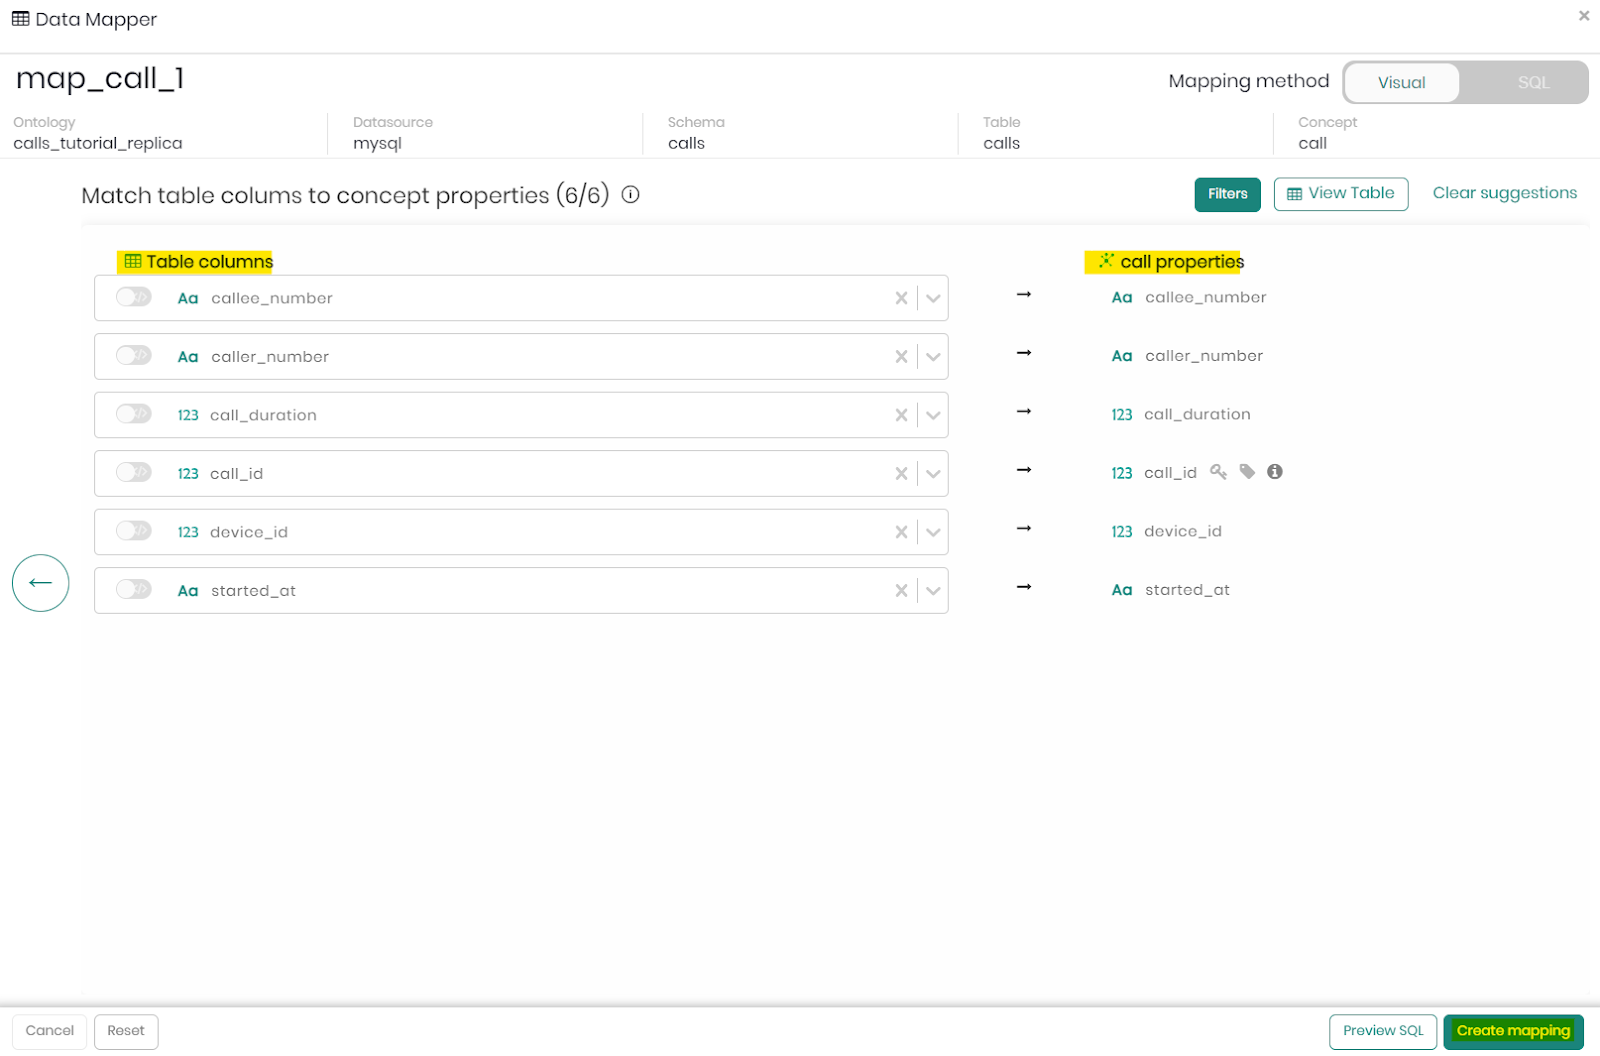Click the back arrow circle button
This screenshot has height=1056, width=1600.
(40, 583)
